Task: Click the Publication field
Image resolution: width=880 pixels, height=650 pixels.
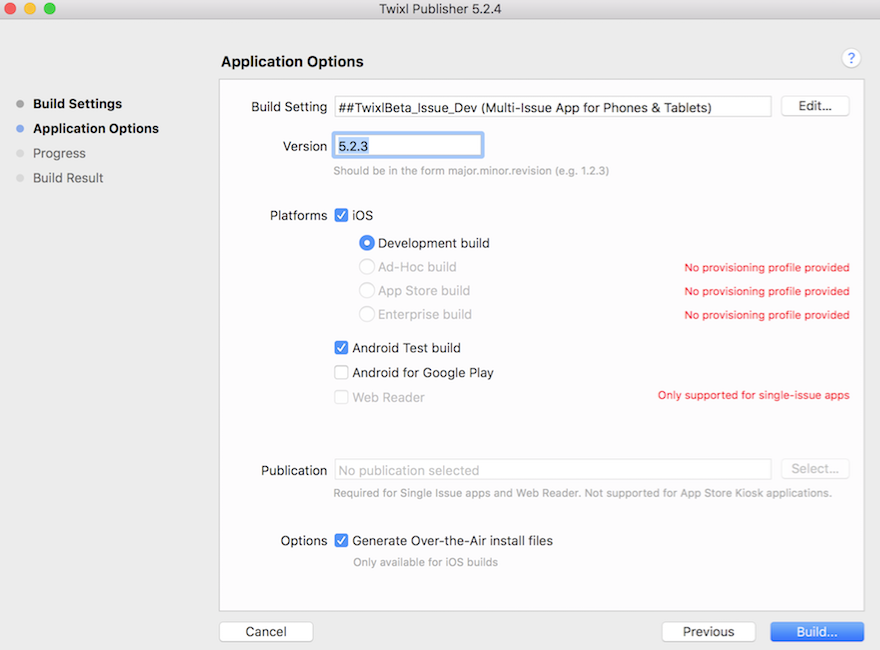Action: click(553, 470)
